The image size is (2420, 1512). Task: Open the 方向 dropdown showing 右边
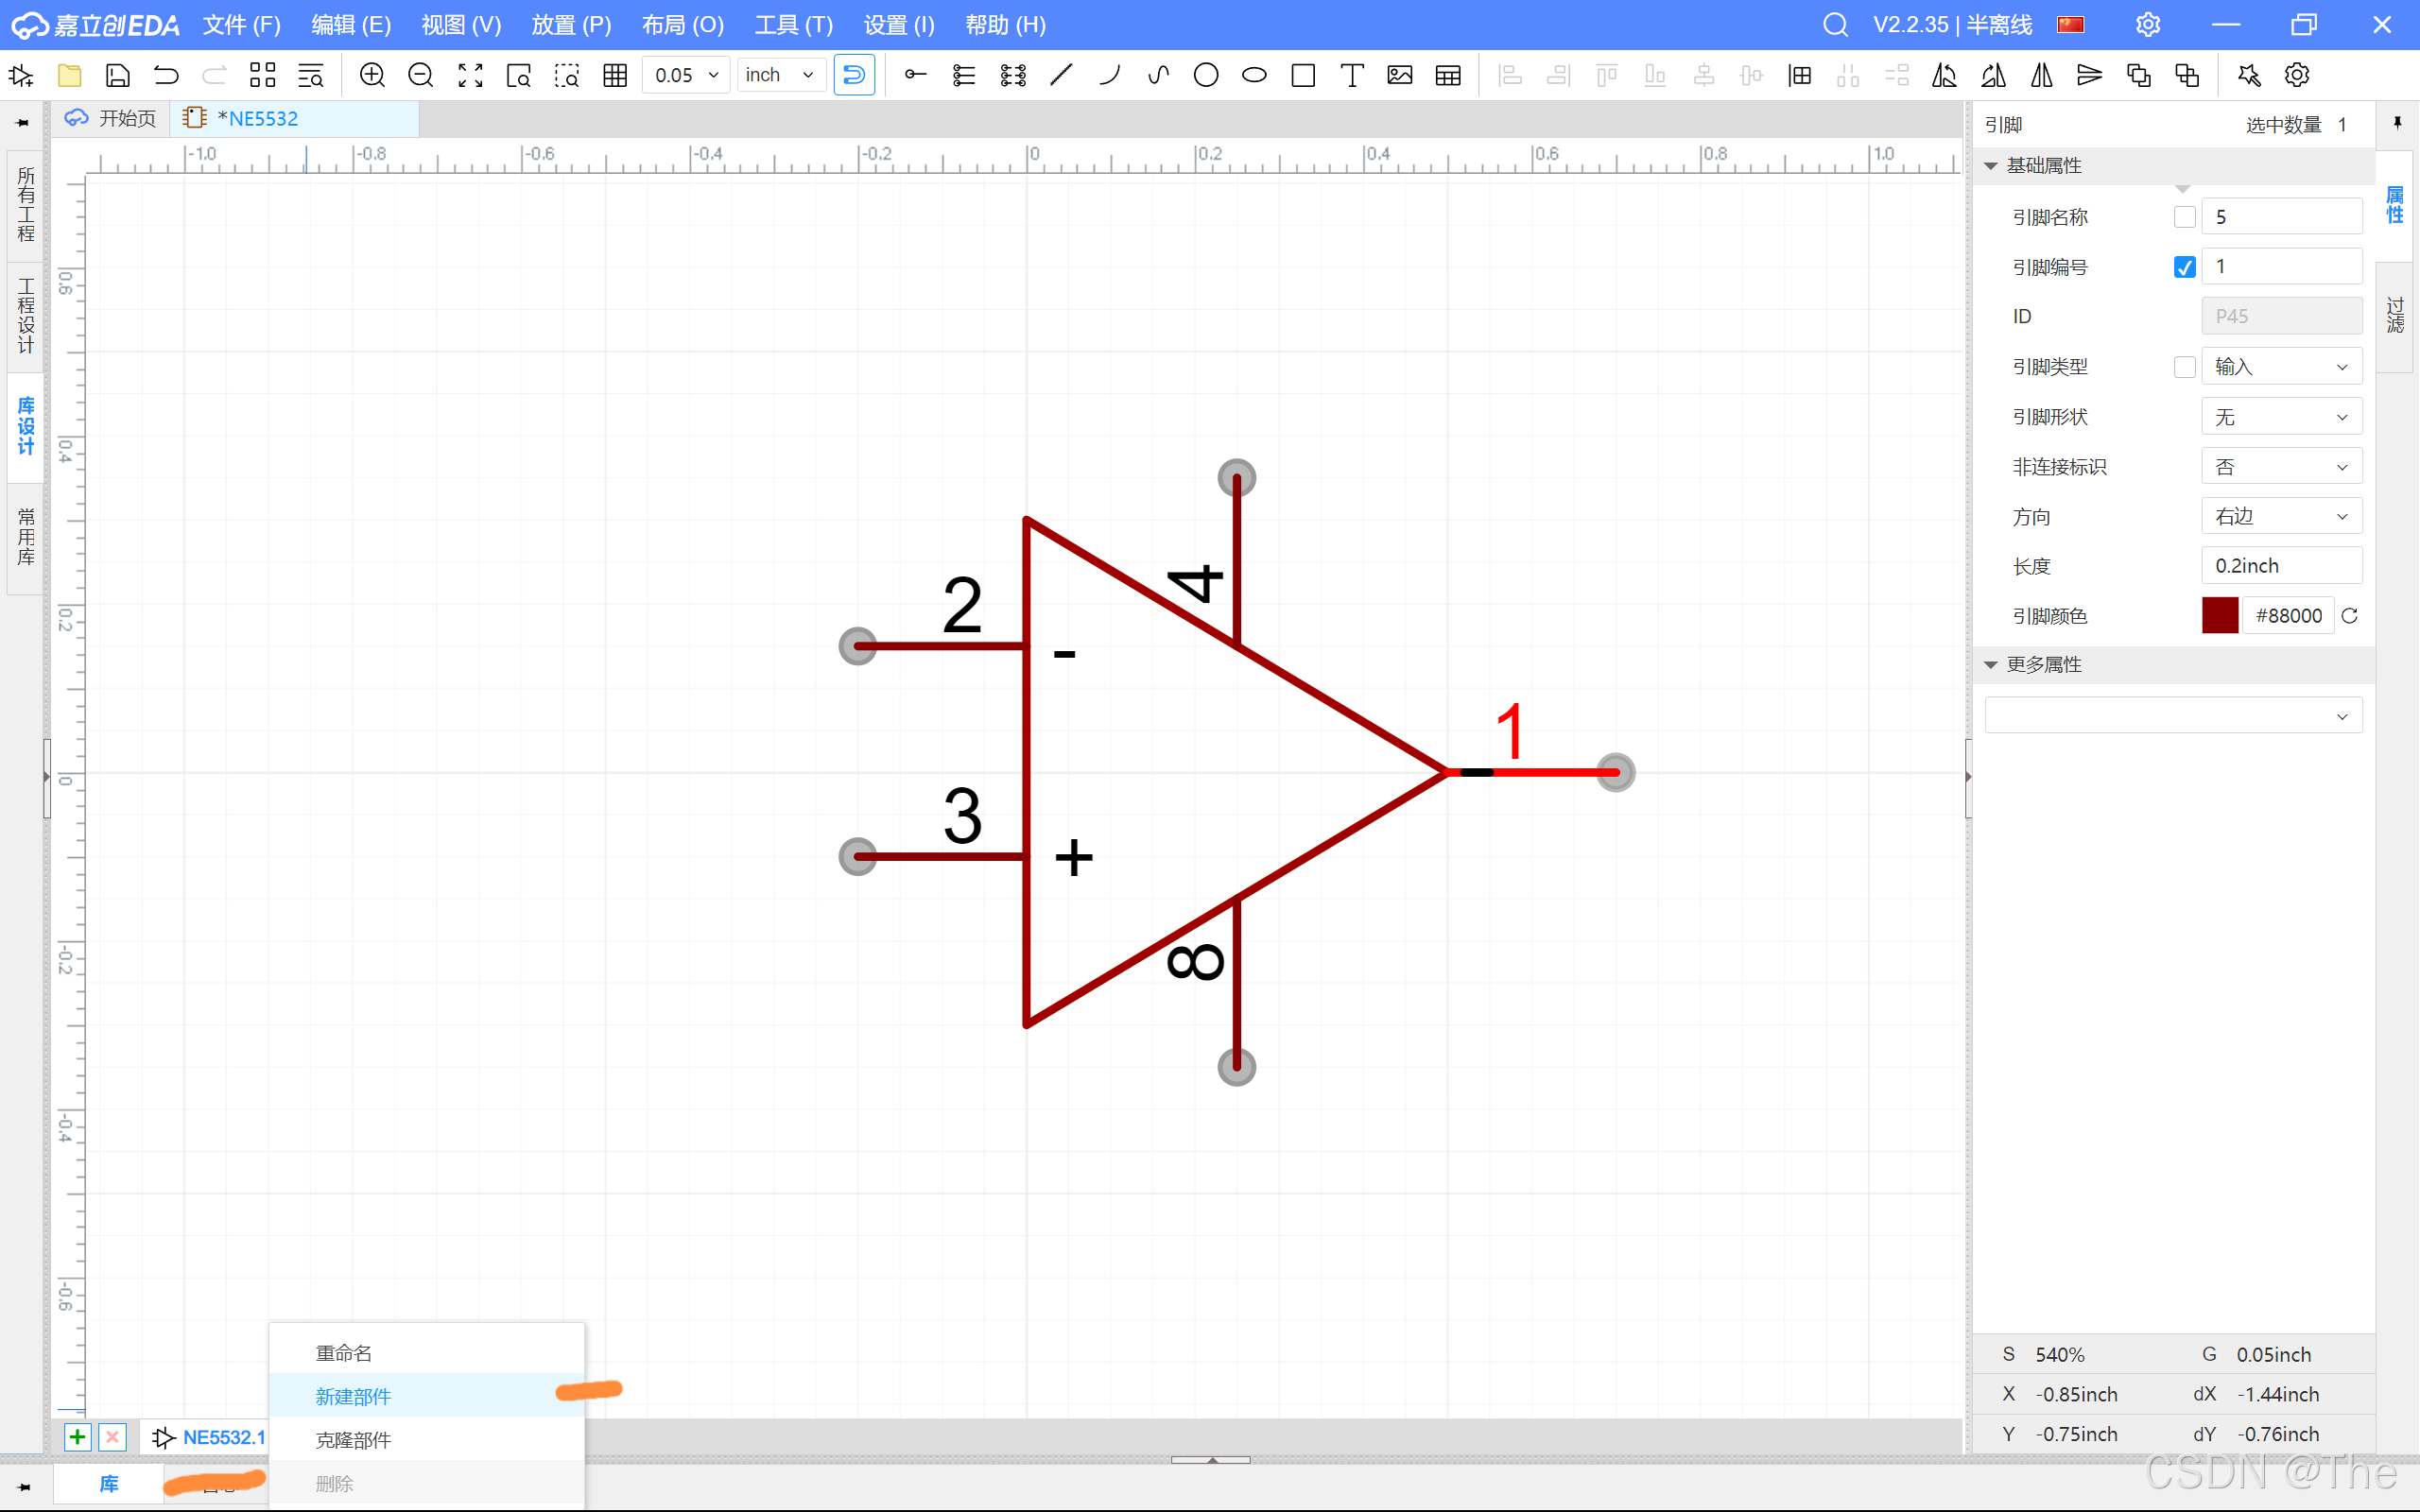(x=2281, y=517)
